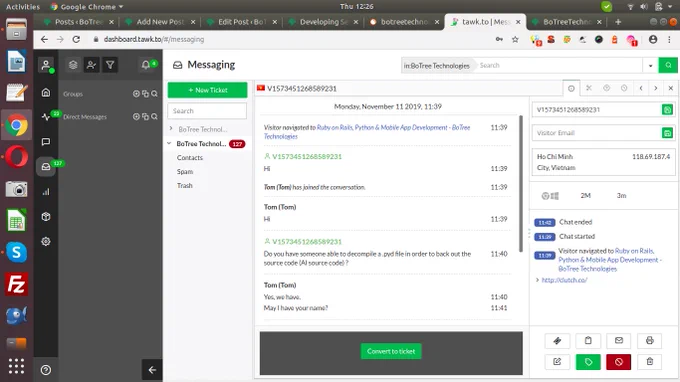Screen dimensions: 680x382
Task: Open the add-ons cube icon
Action: 46,216
